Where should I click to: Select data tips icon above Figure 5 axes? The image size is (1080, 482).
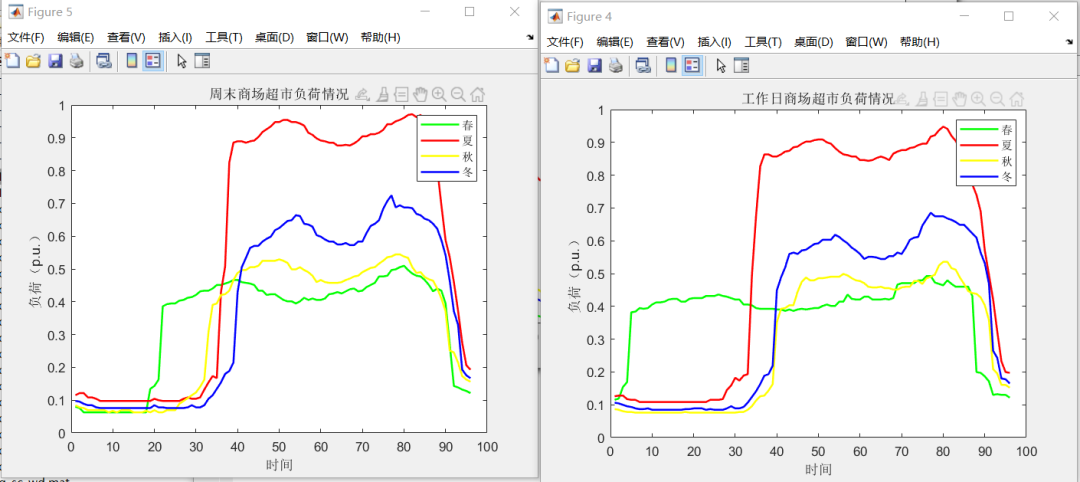(402, 94)
